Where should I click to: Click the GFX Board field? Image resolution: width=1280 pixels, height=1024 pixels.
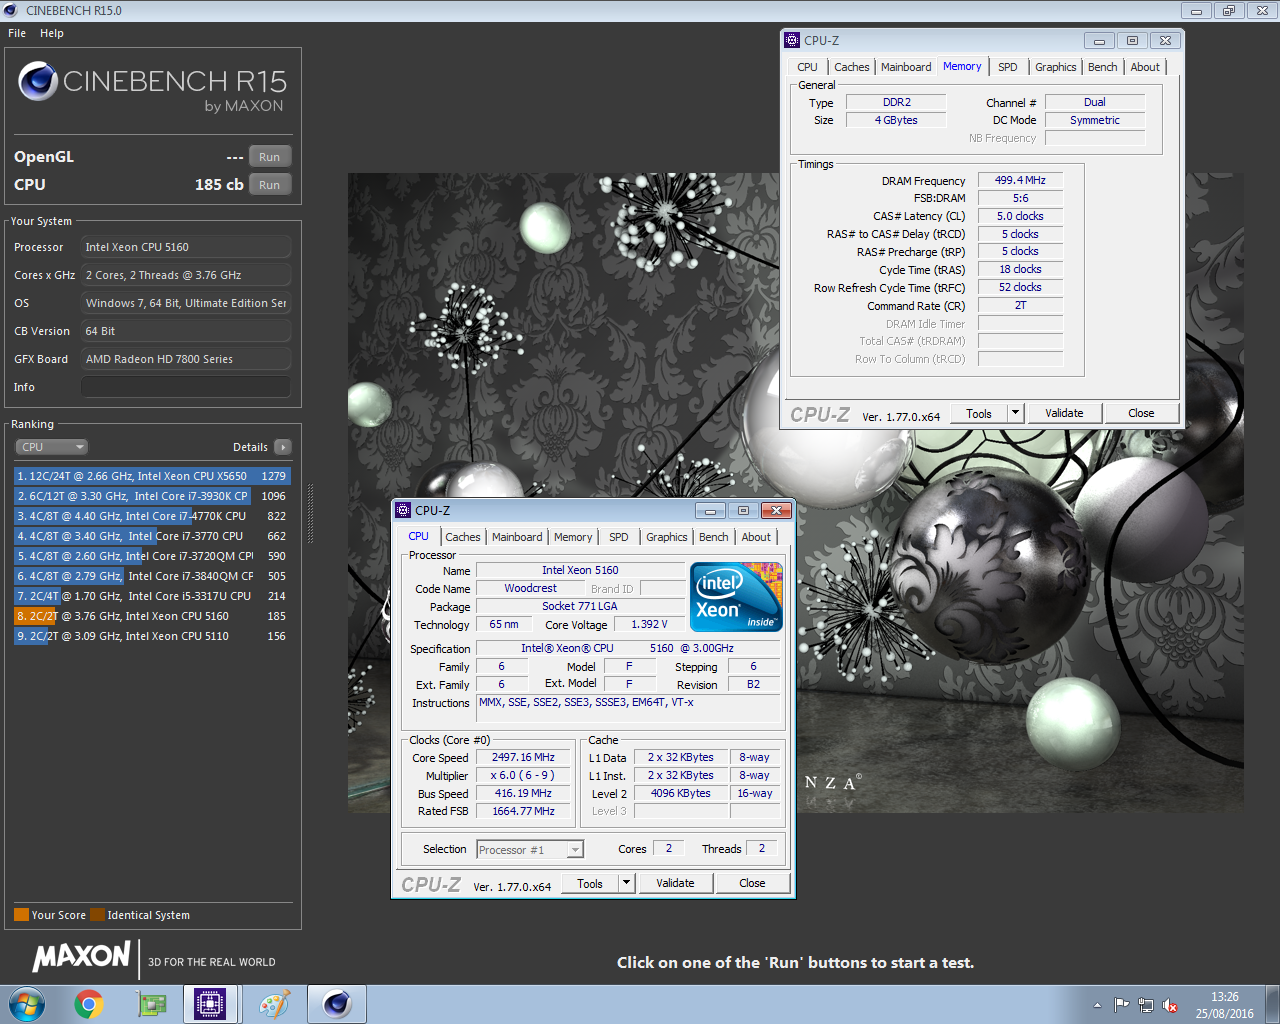[186, 359]
